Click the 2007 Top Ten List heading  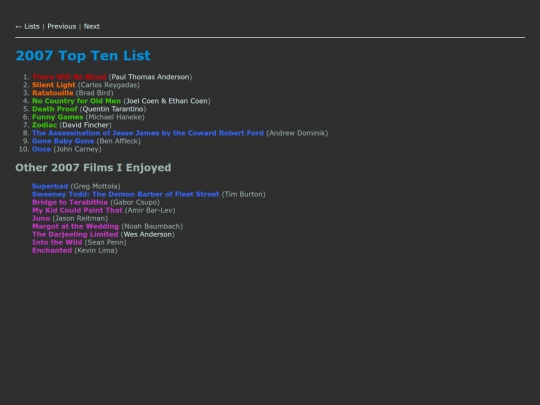(x=83, y=55)
